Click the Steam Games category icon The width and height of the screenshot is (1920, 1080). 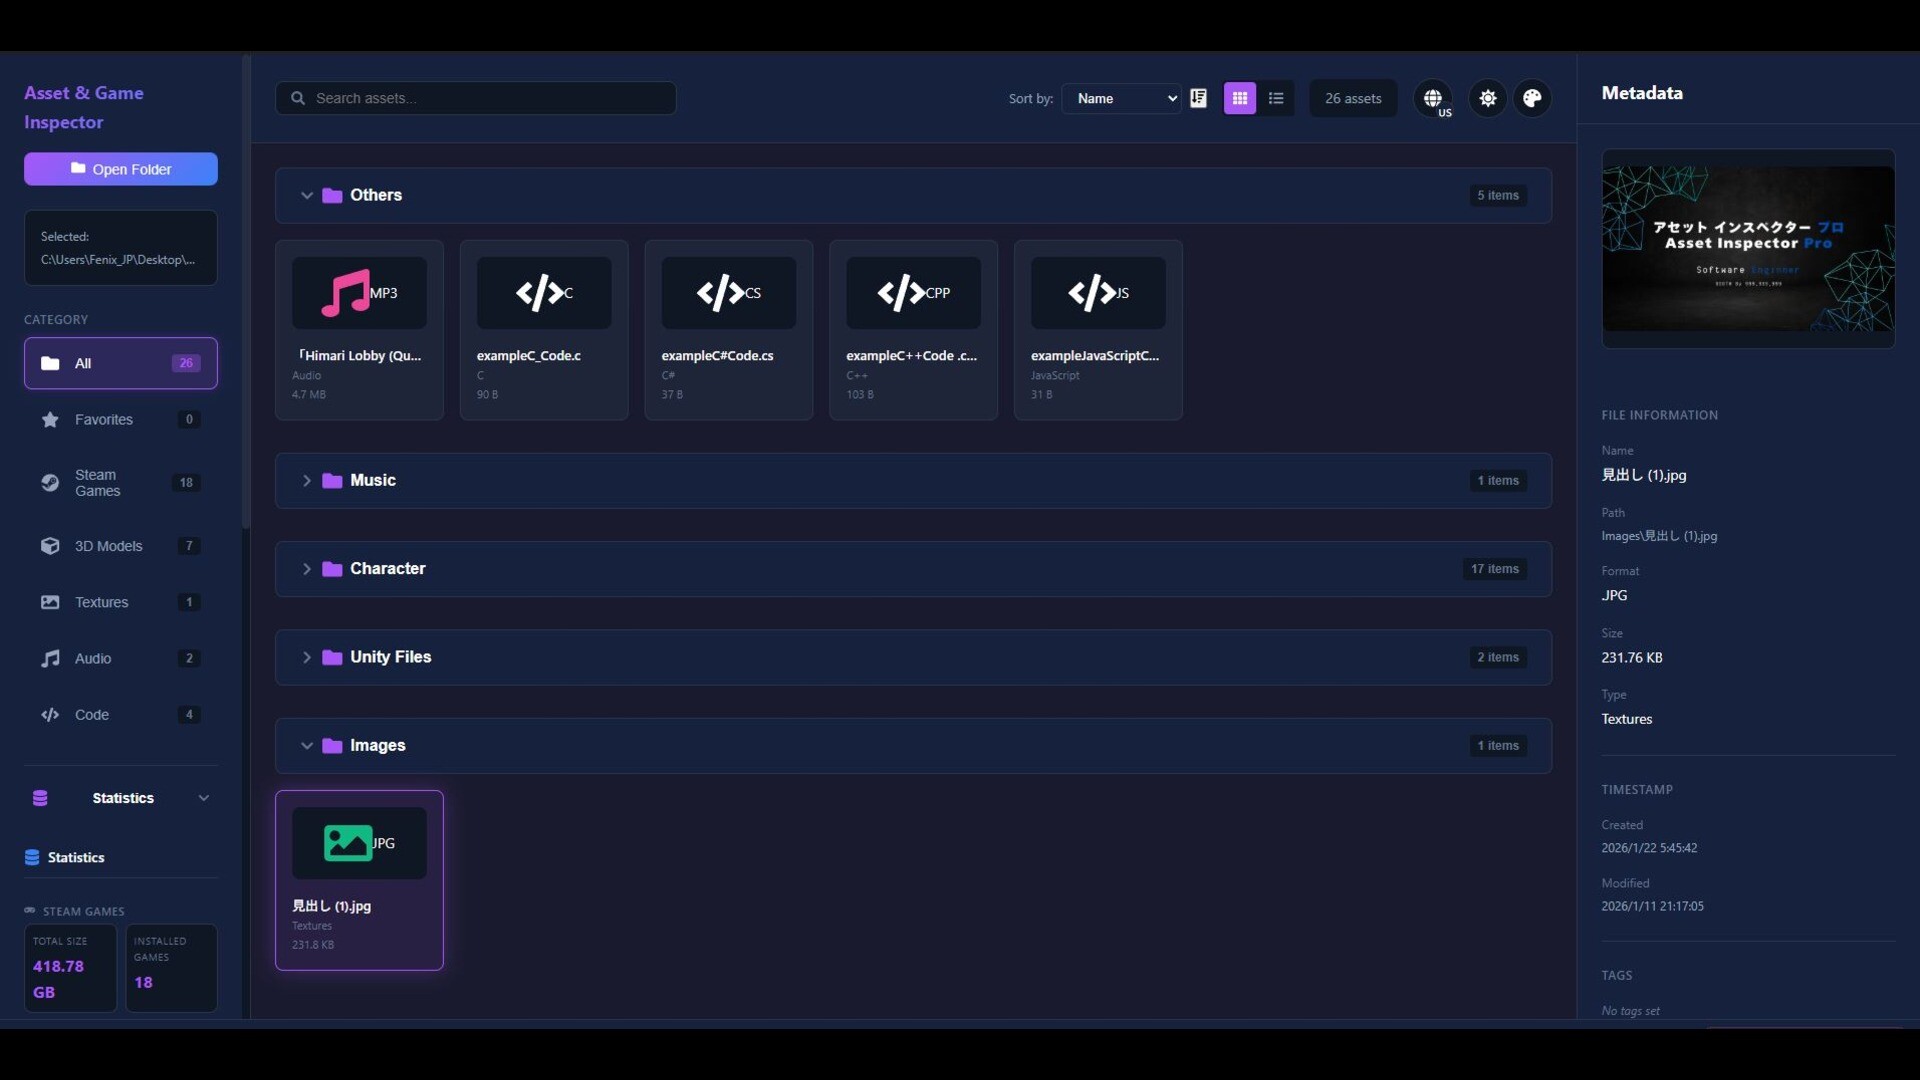coord(50,483)
